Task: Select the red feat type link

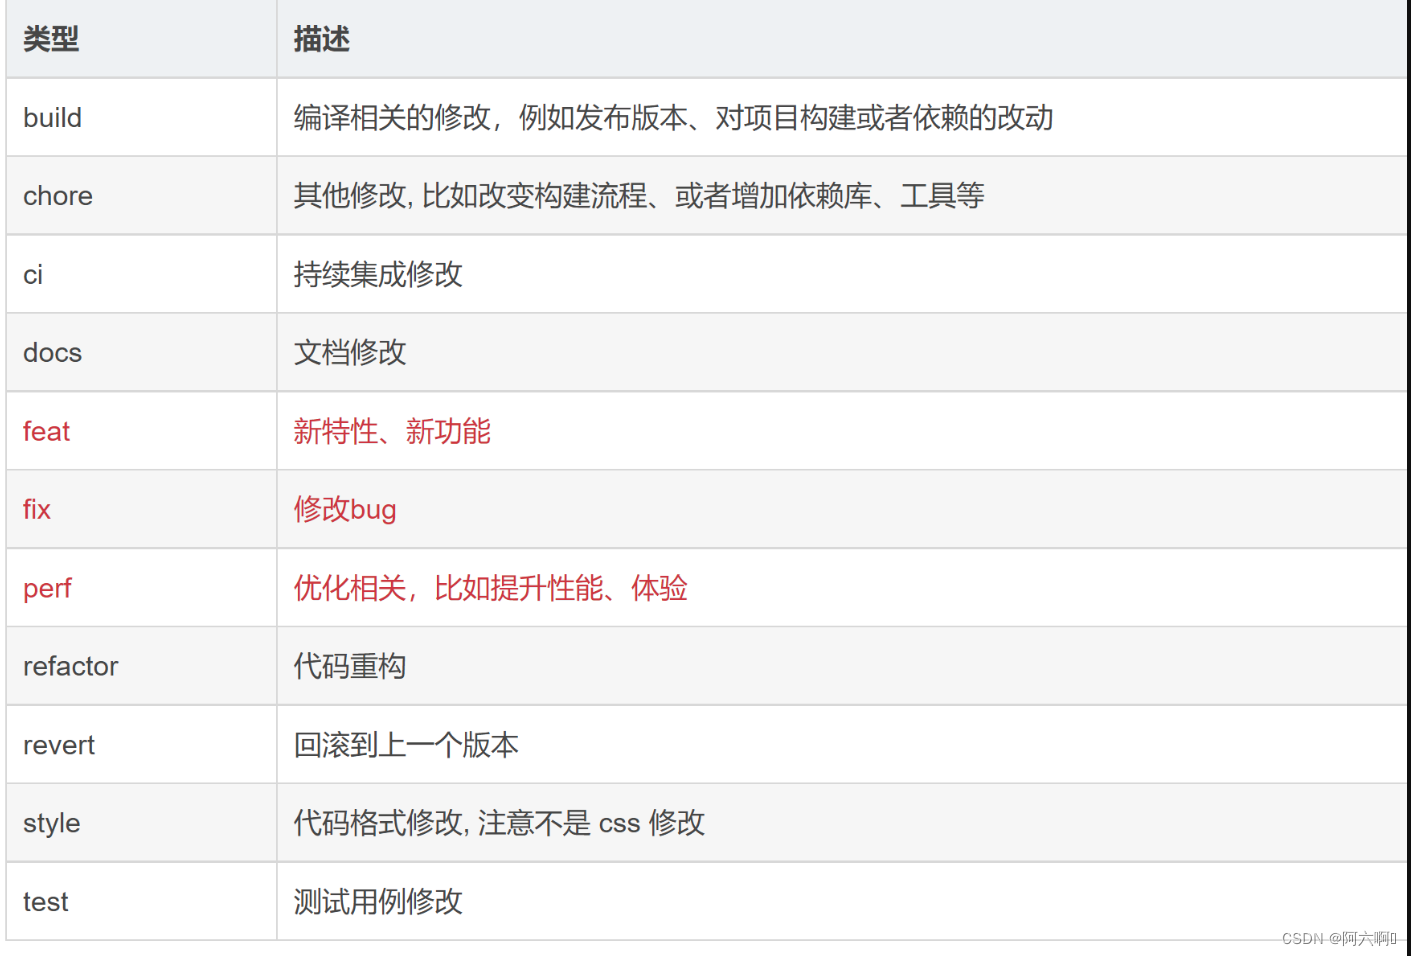Action: [x=46, y=431]
